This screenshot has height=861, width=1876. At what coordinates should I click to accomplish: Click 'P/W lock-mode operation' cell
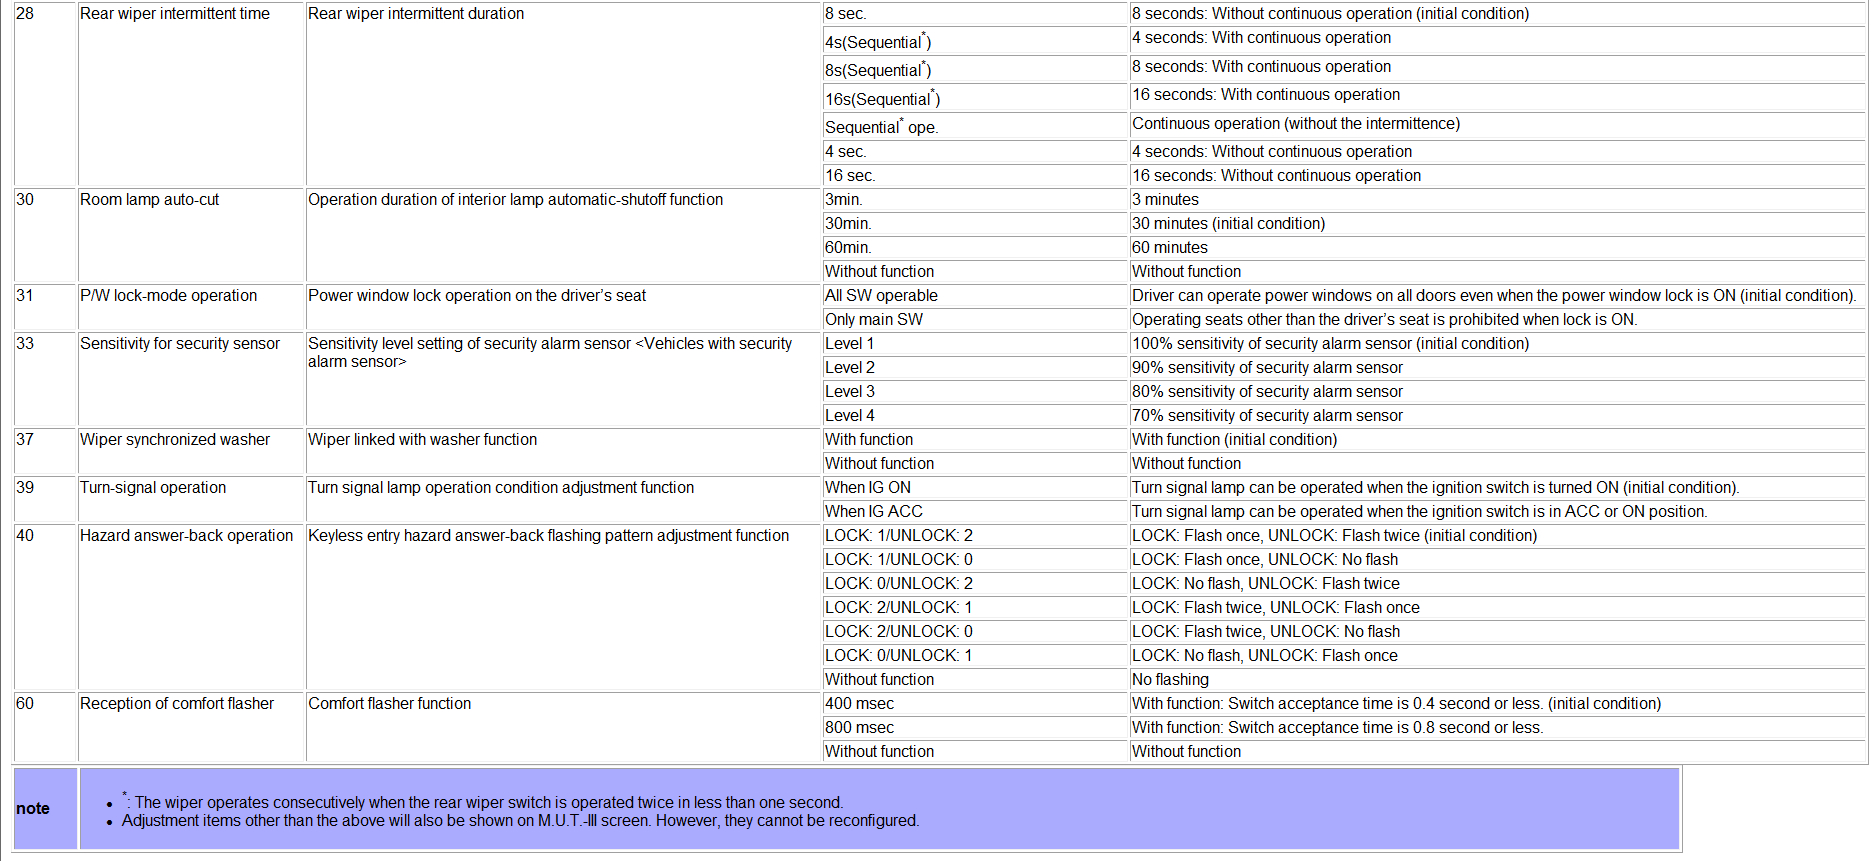[x=191, y=308]
